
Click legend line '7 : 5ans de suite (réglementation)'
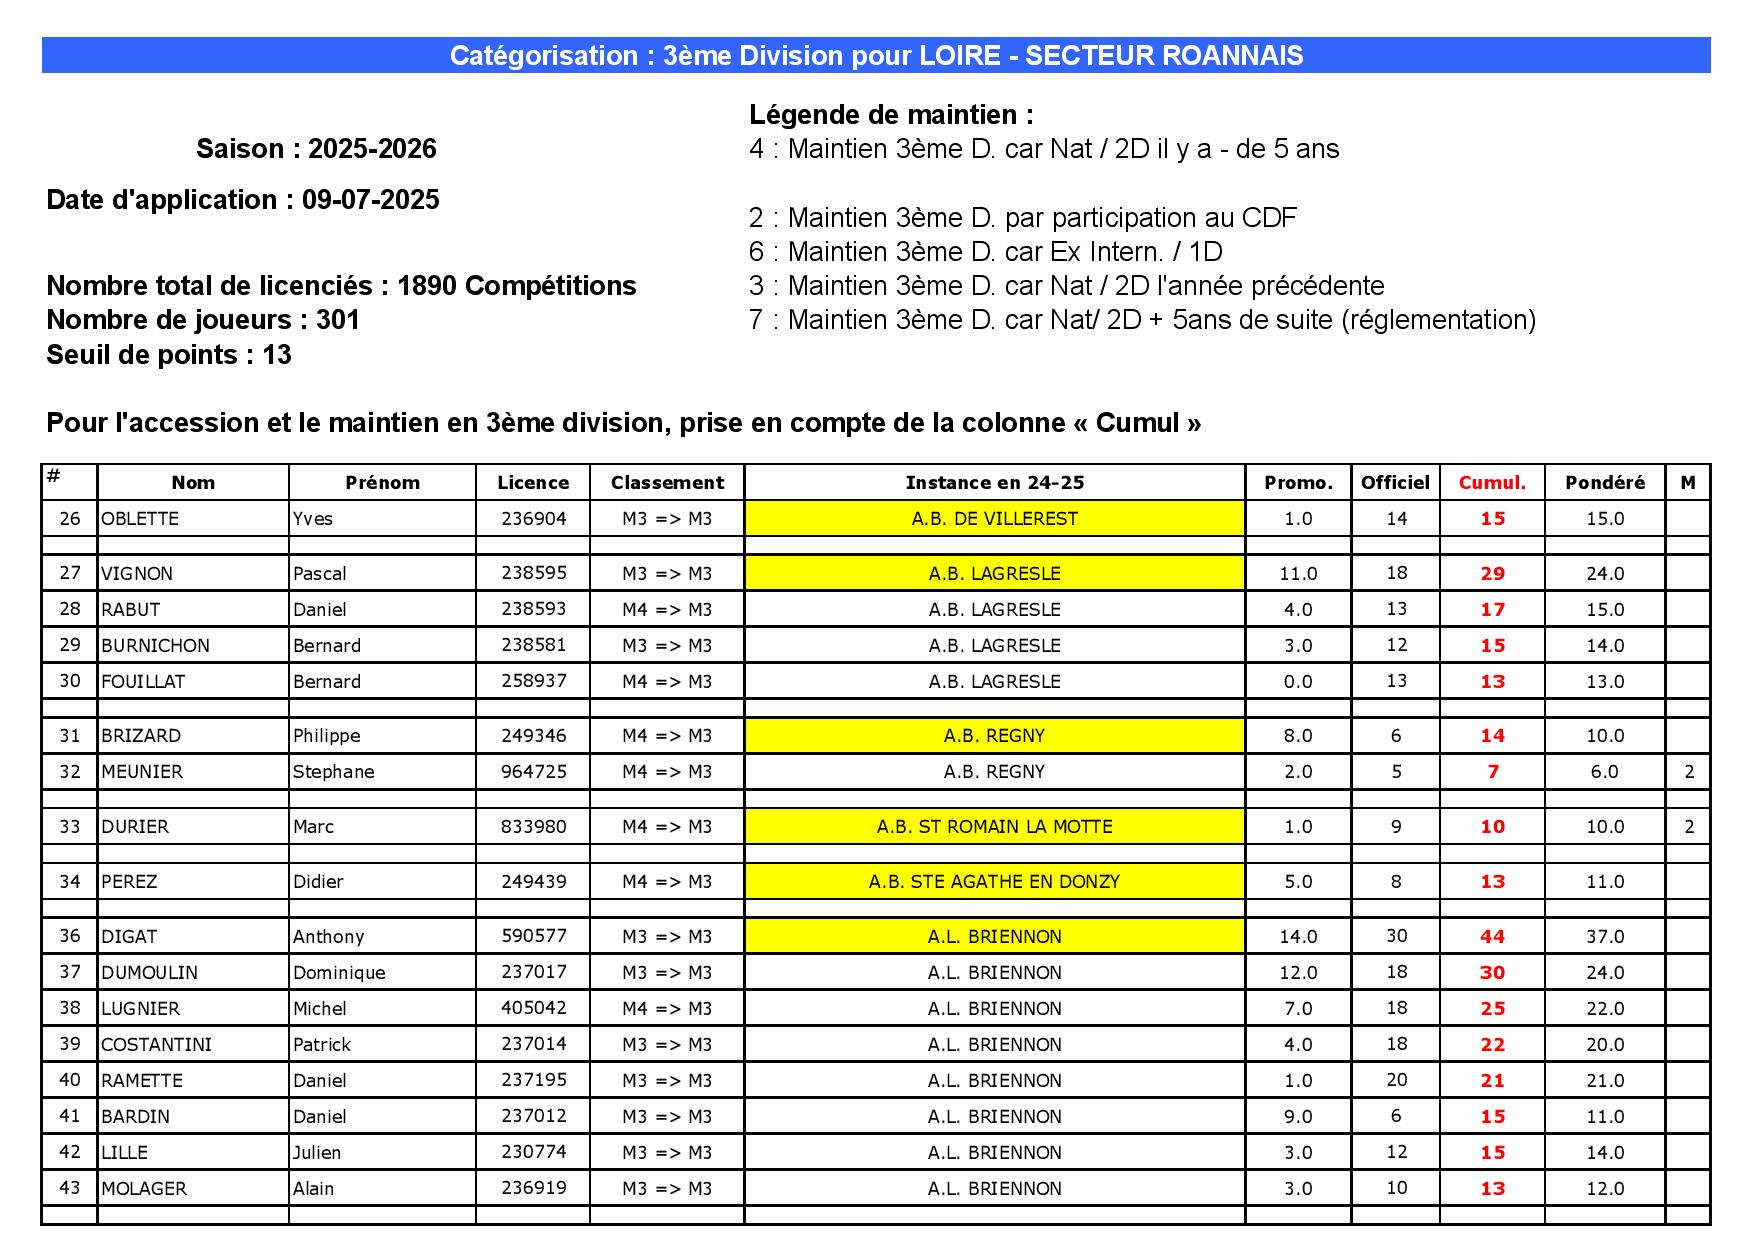click(1142, 320)
